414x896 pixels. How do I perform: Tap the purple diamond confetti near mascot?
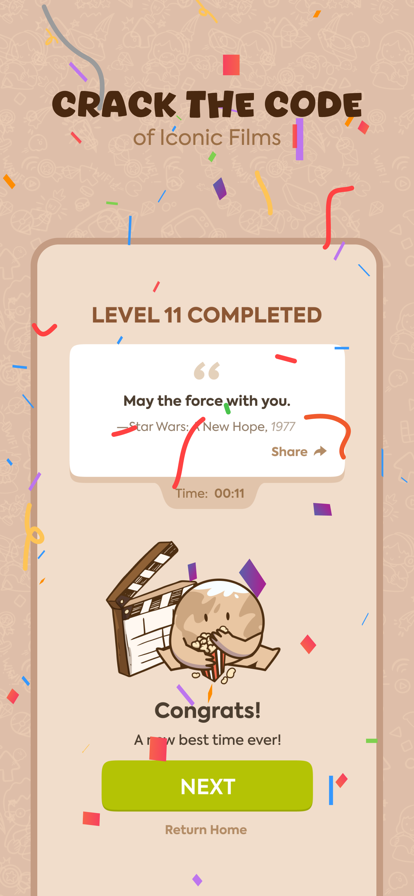coord(253,577)
